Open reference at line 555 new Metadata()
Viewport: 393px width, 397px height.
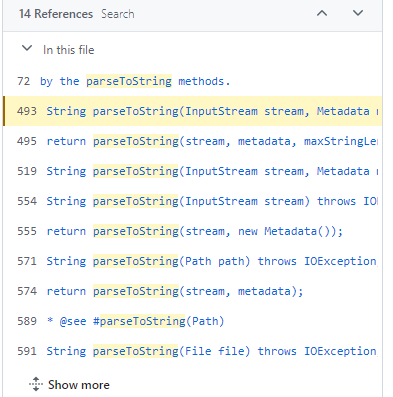192,231
